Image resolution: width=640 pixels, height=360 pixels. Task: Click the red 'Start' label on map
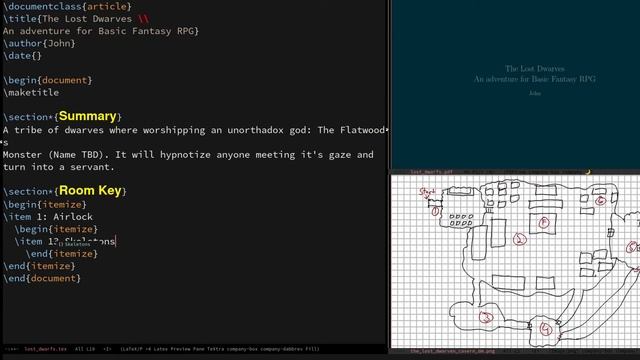427,192
